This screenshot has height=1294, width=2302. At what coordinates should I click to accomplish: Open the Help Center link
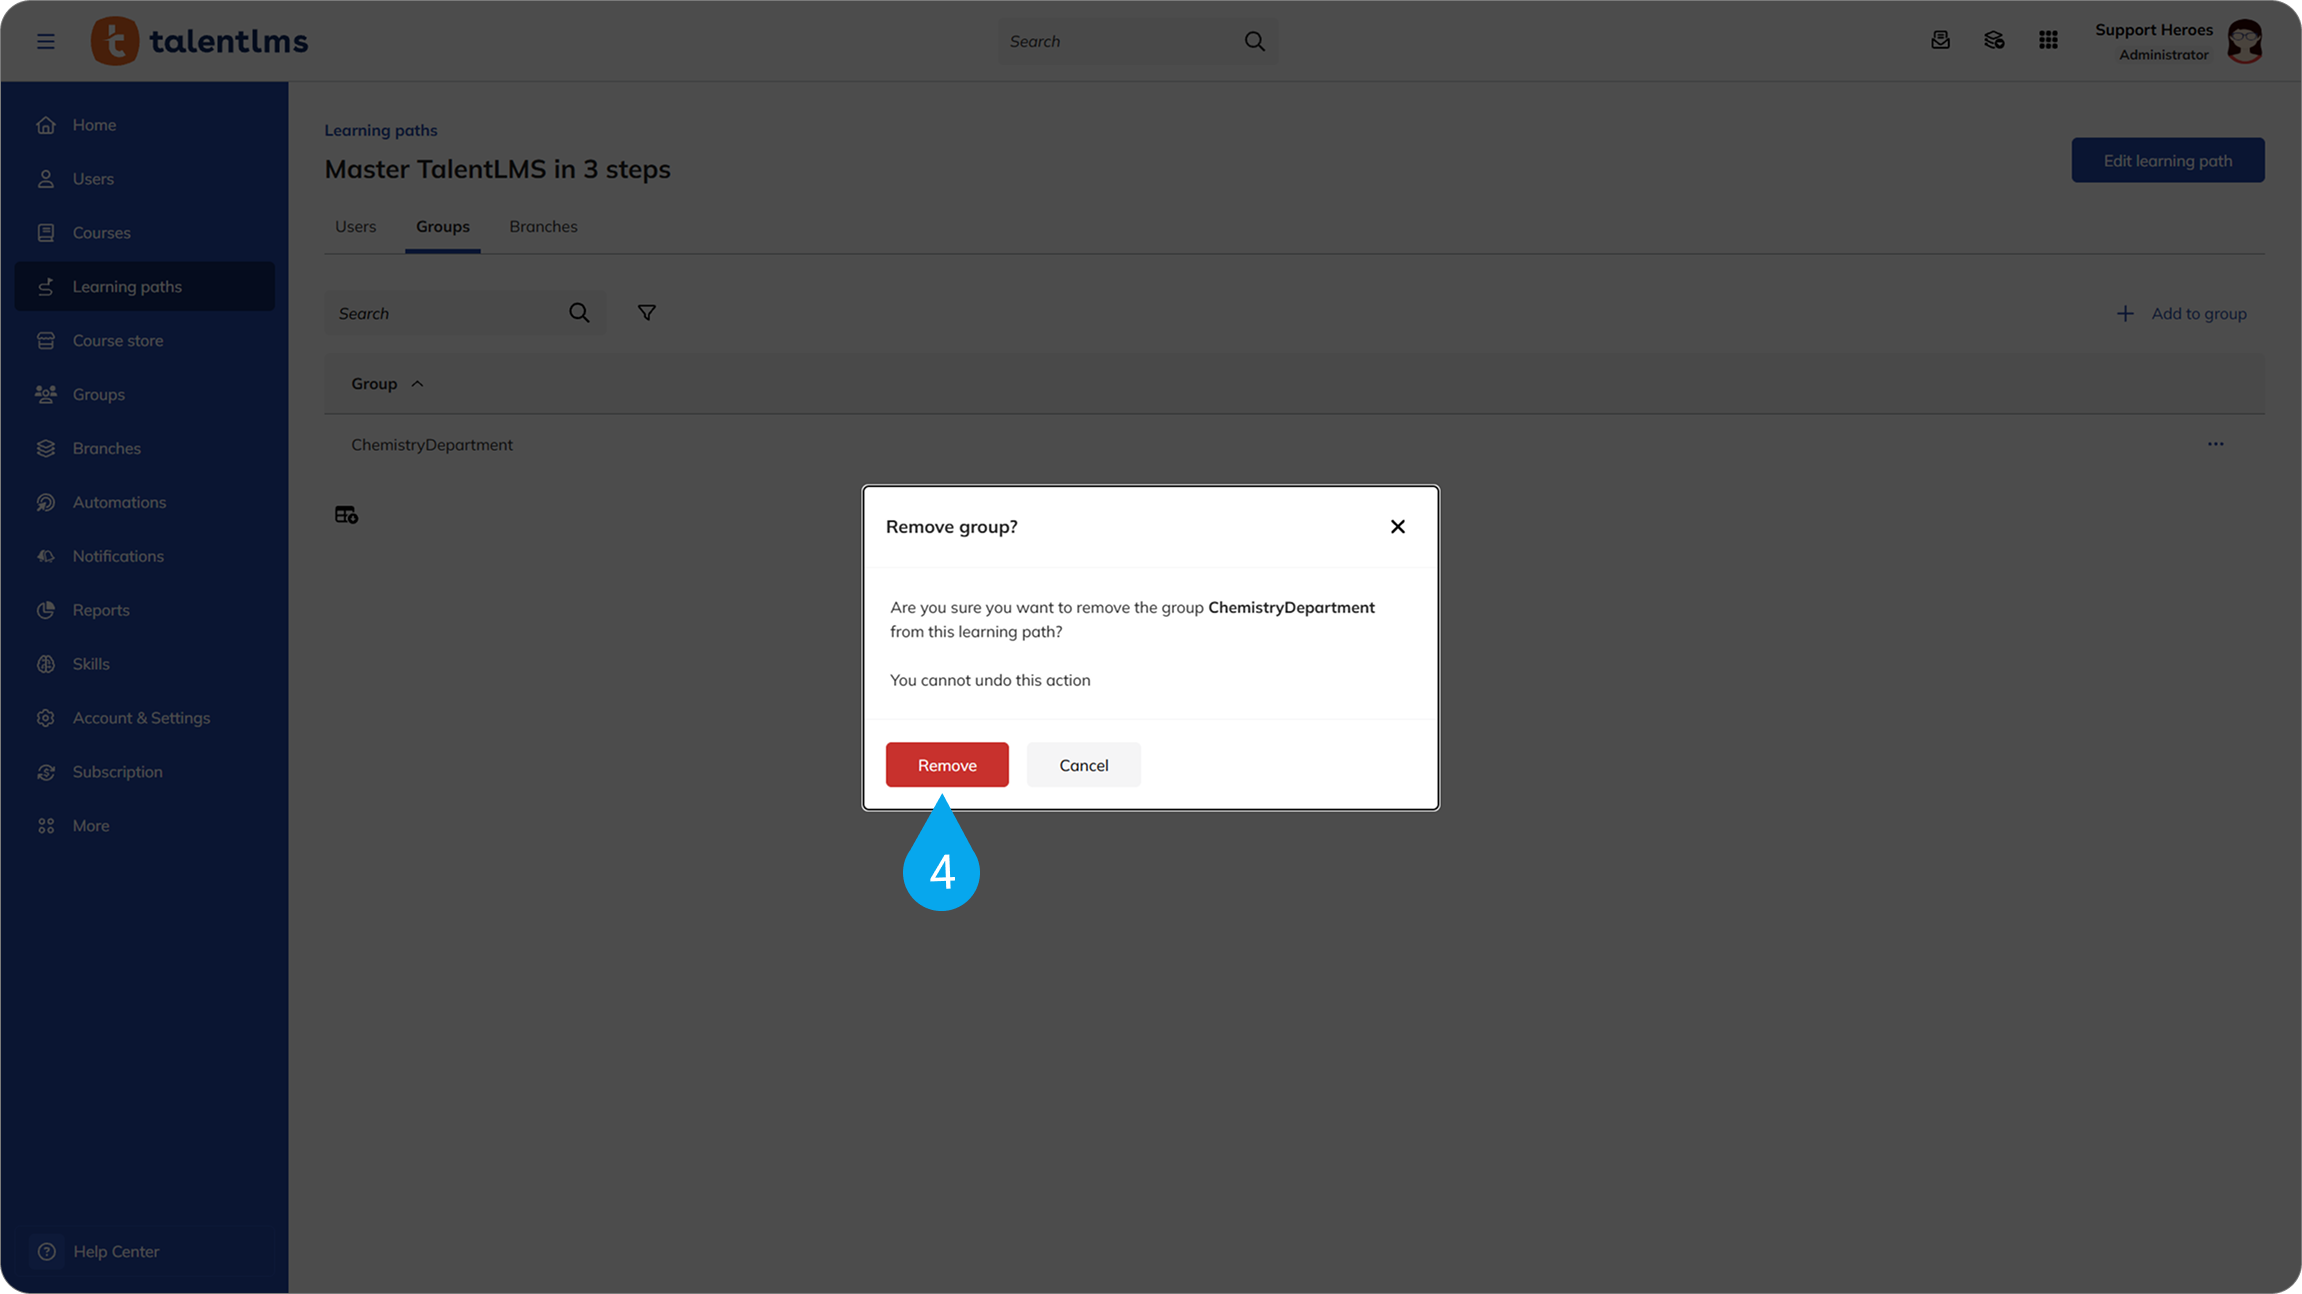(116, 1252)
